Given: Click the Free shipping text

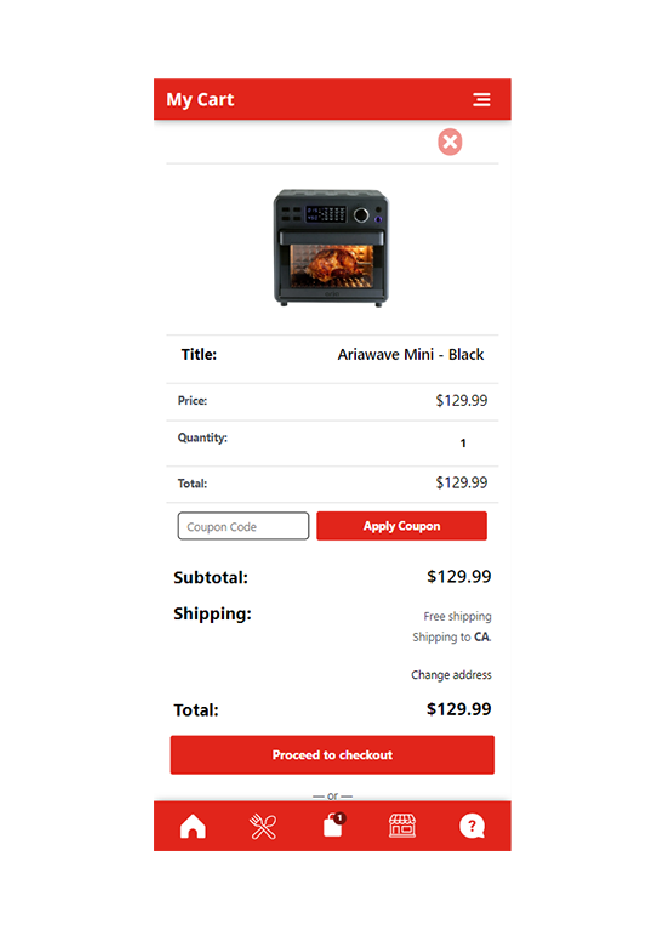Looking at the screenshot, I should tap(457, 616).
